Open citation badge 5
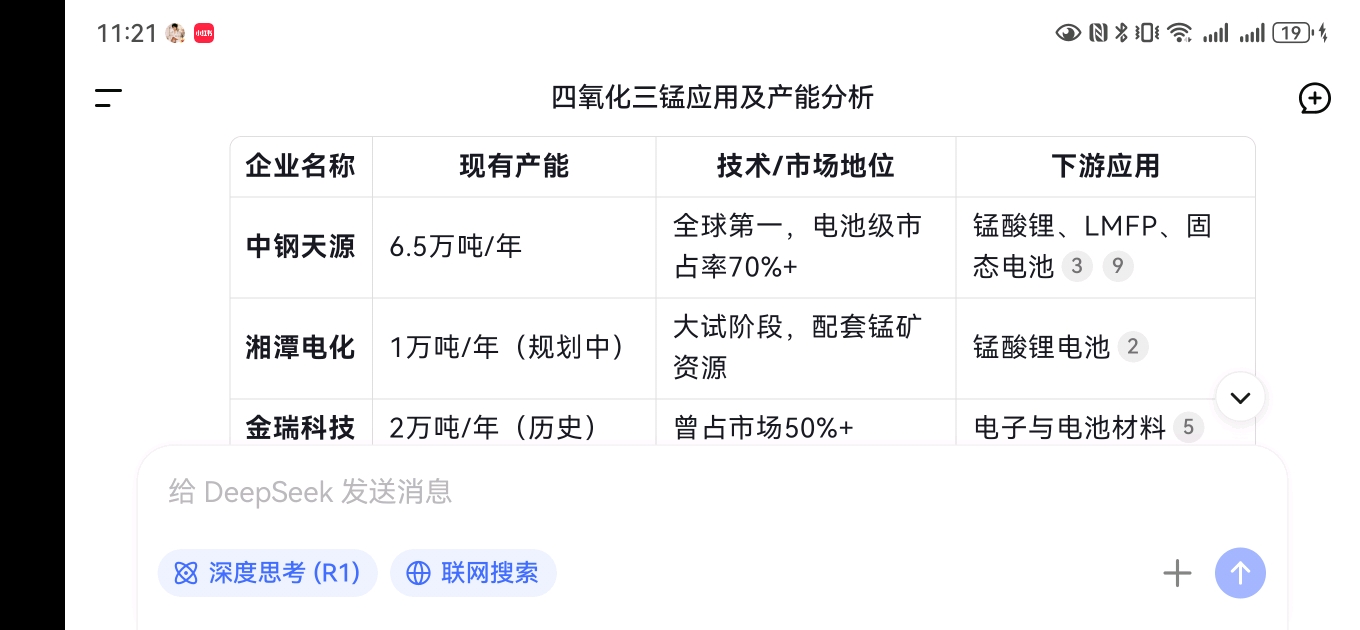 coord(1188,428)
